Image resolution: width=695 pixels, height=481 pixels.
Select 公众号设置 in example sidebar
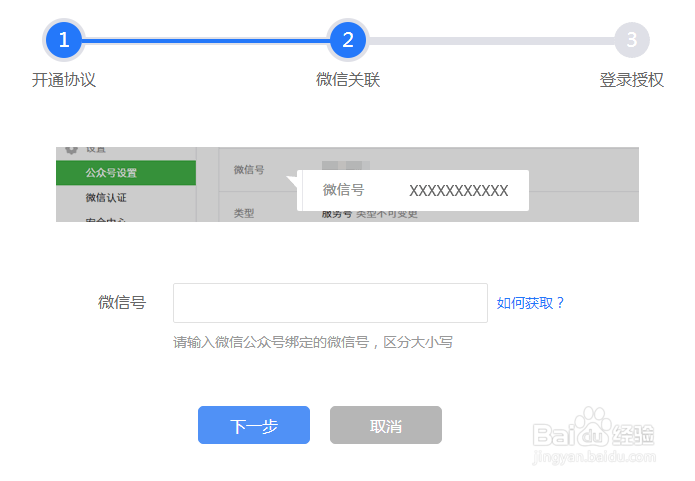pyautogui.click(x=126, y=173)
